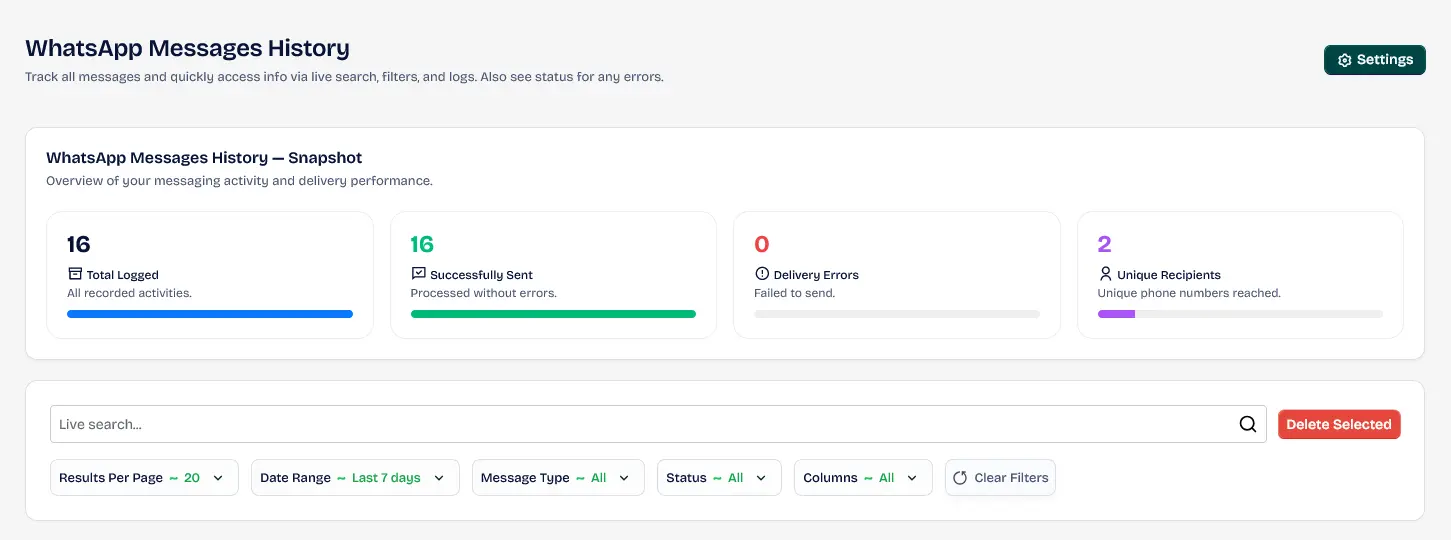Click the green Successfully Sent count 16

point(422,244)
